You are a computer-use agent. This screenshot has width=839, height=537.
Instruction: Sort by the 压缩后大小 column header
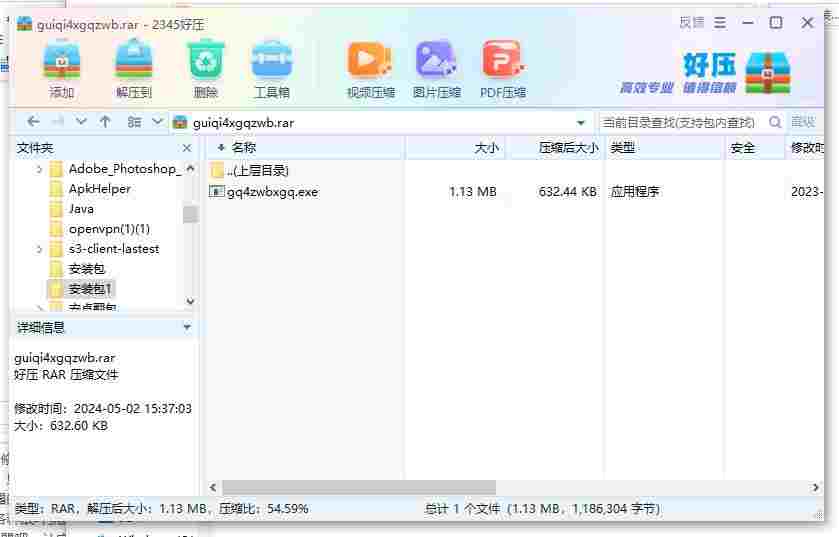568,148
